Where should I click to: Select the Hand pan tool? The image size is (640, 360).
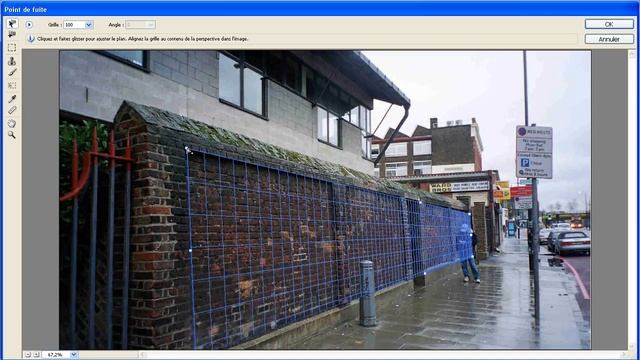12,123
